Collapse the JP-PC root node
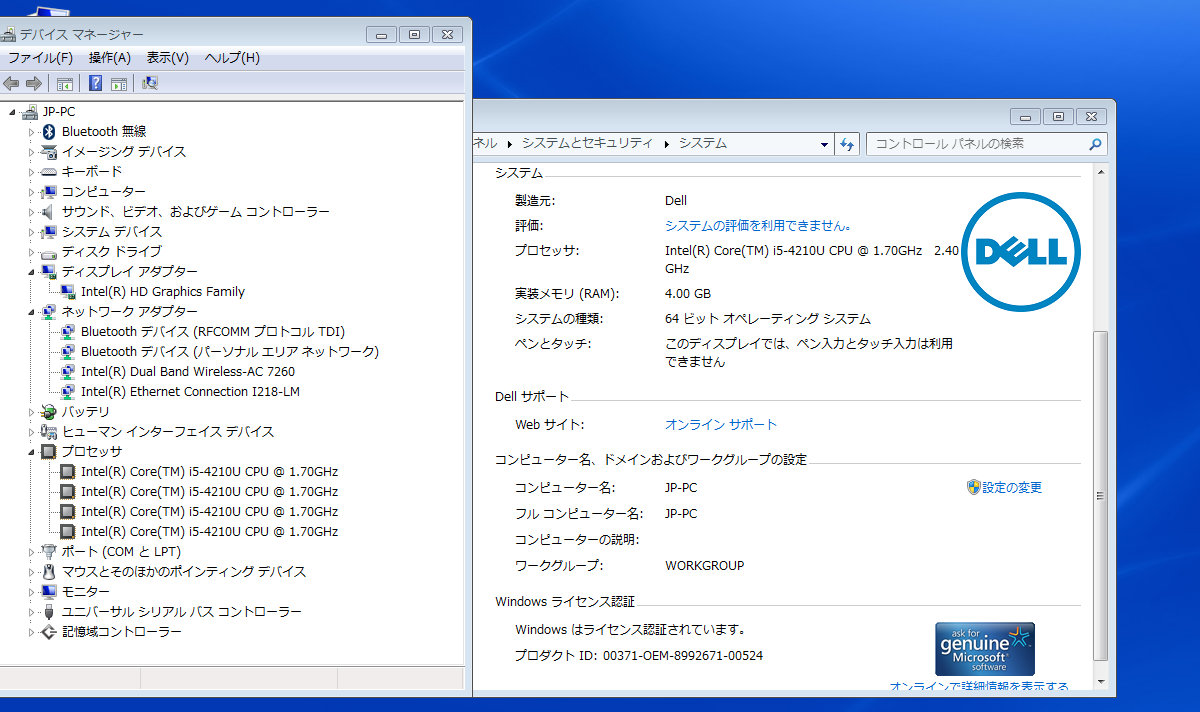The image size is (1200, 712). [x=12, y=112]
